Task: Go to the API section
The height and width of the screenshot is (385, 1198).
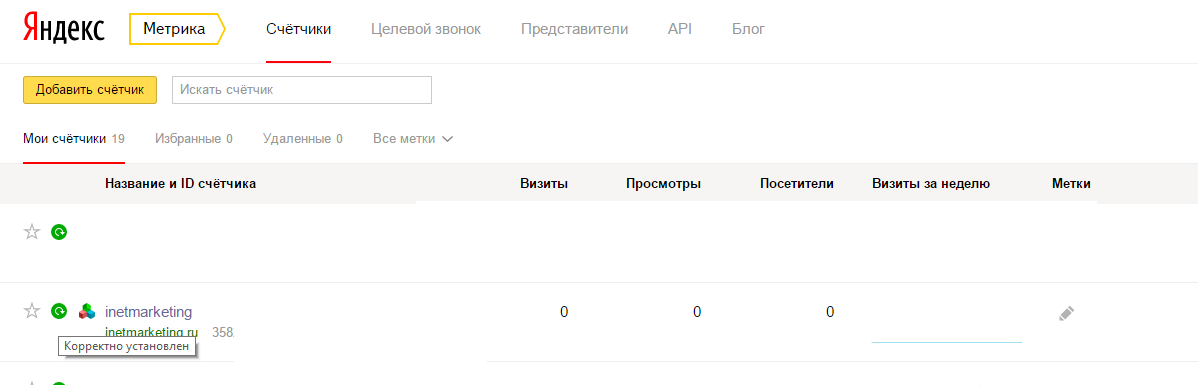Action: (680, 29)
